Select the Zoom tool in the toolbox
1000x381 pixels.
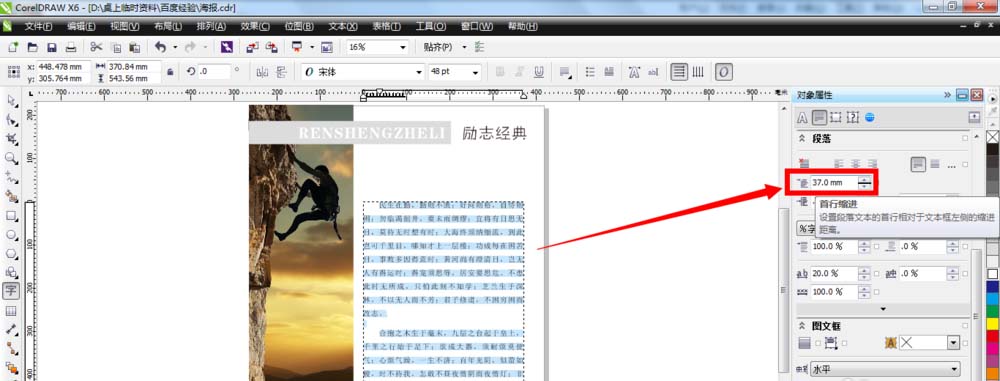tap(11, 158)
